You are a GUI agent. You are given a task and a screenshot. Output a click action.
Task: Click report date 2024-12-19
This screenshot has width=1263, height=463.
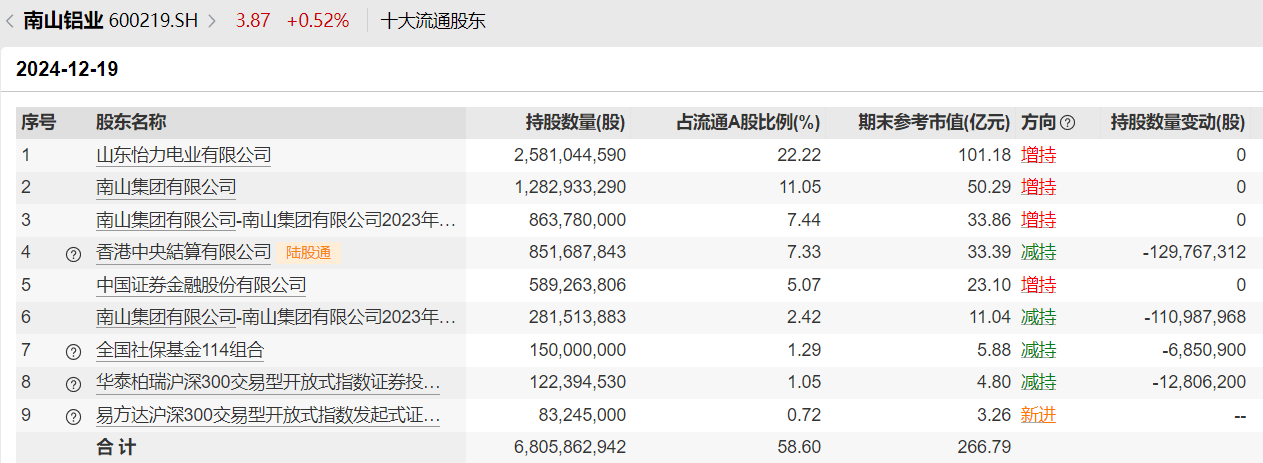click(67, 70)
